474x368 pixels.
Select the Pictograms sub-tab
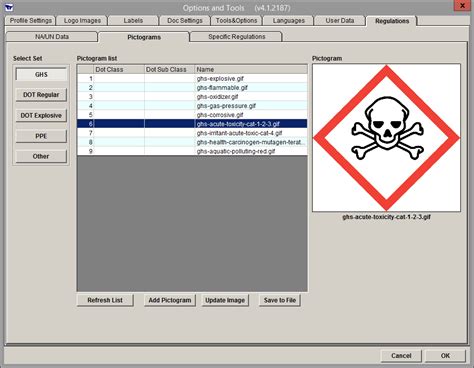(x=144, y=37)
